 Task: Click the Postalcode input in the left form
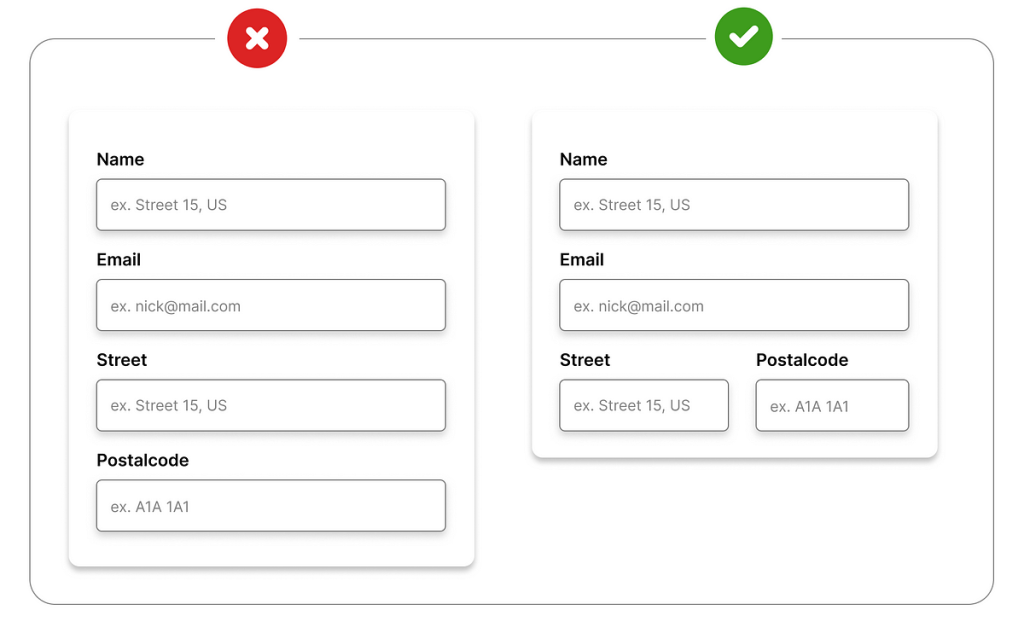point(270,506)
